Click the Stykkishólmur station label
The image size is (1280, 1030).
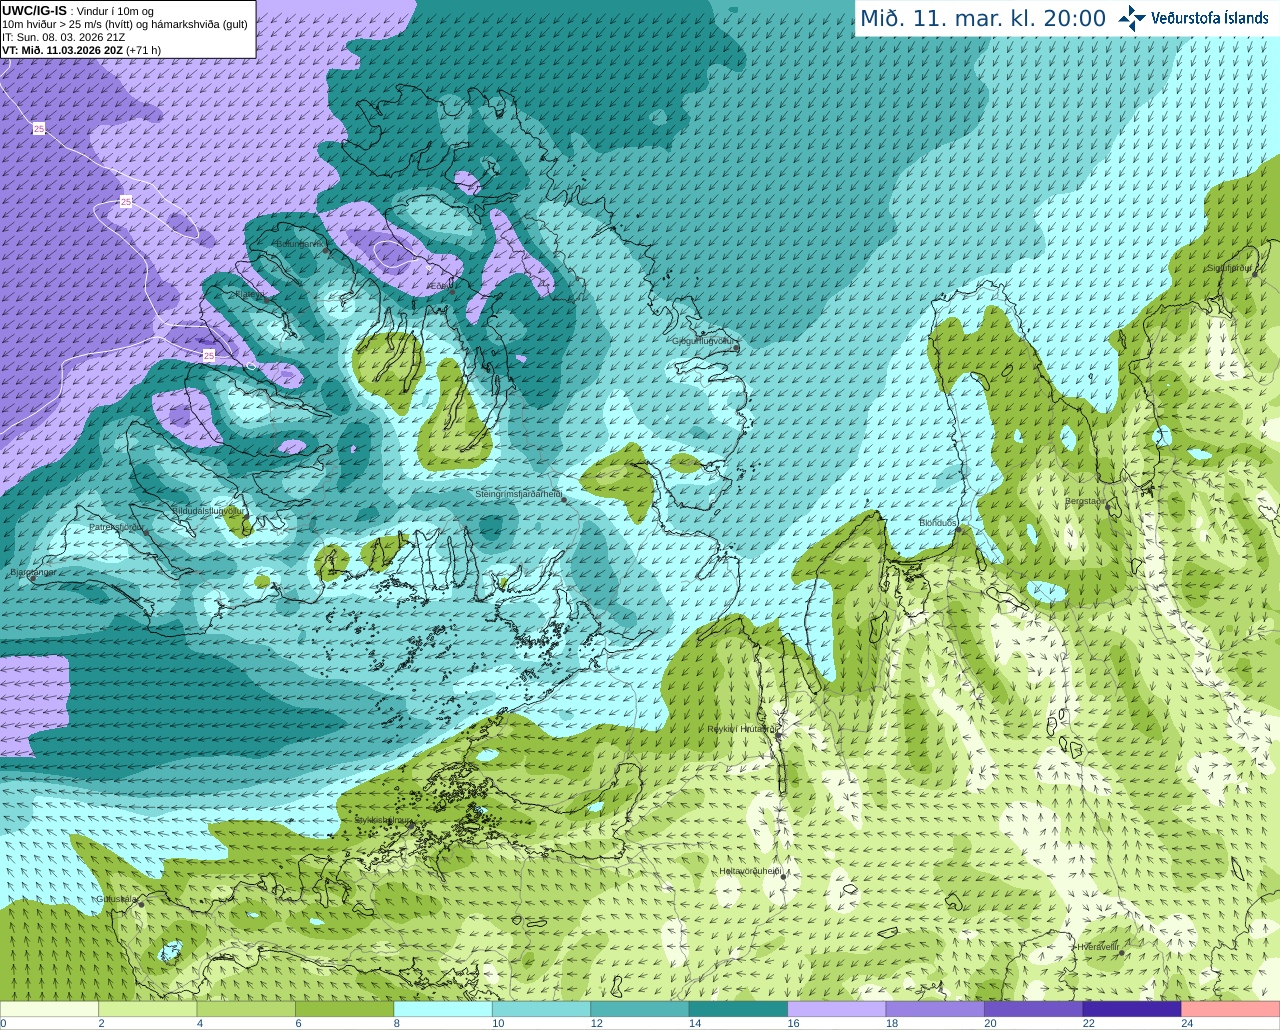(384, 820)
